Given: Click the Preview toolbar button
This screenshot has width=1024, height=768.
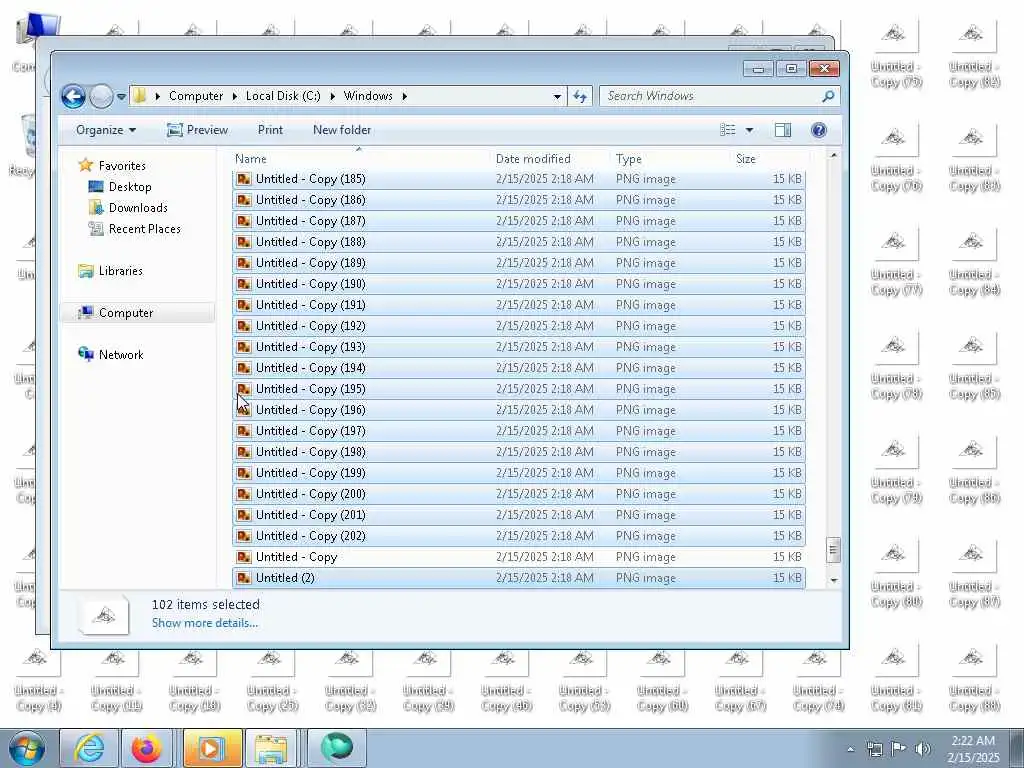Looking at the screenshot, I should (x=197, y=130).
